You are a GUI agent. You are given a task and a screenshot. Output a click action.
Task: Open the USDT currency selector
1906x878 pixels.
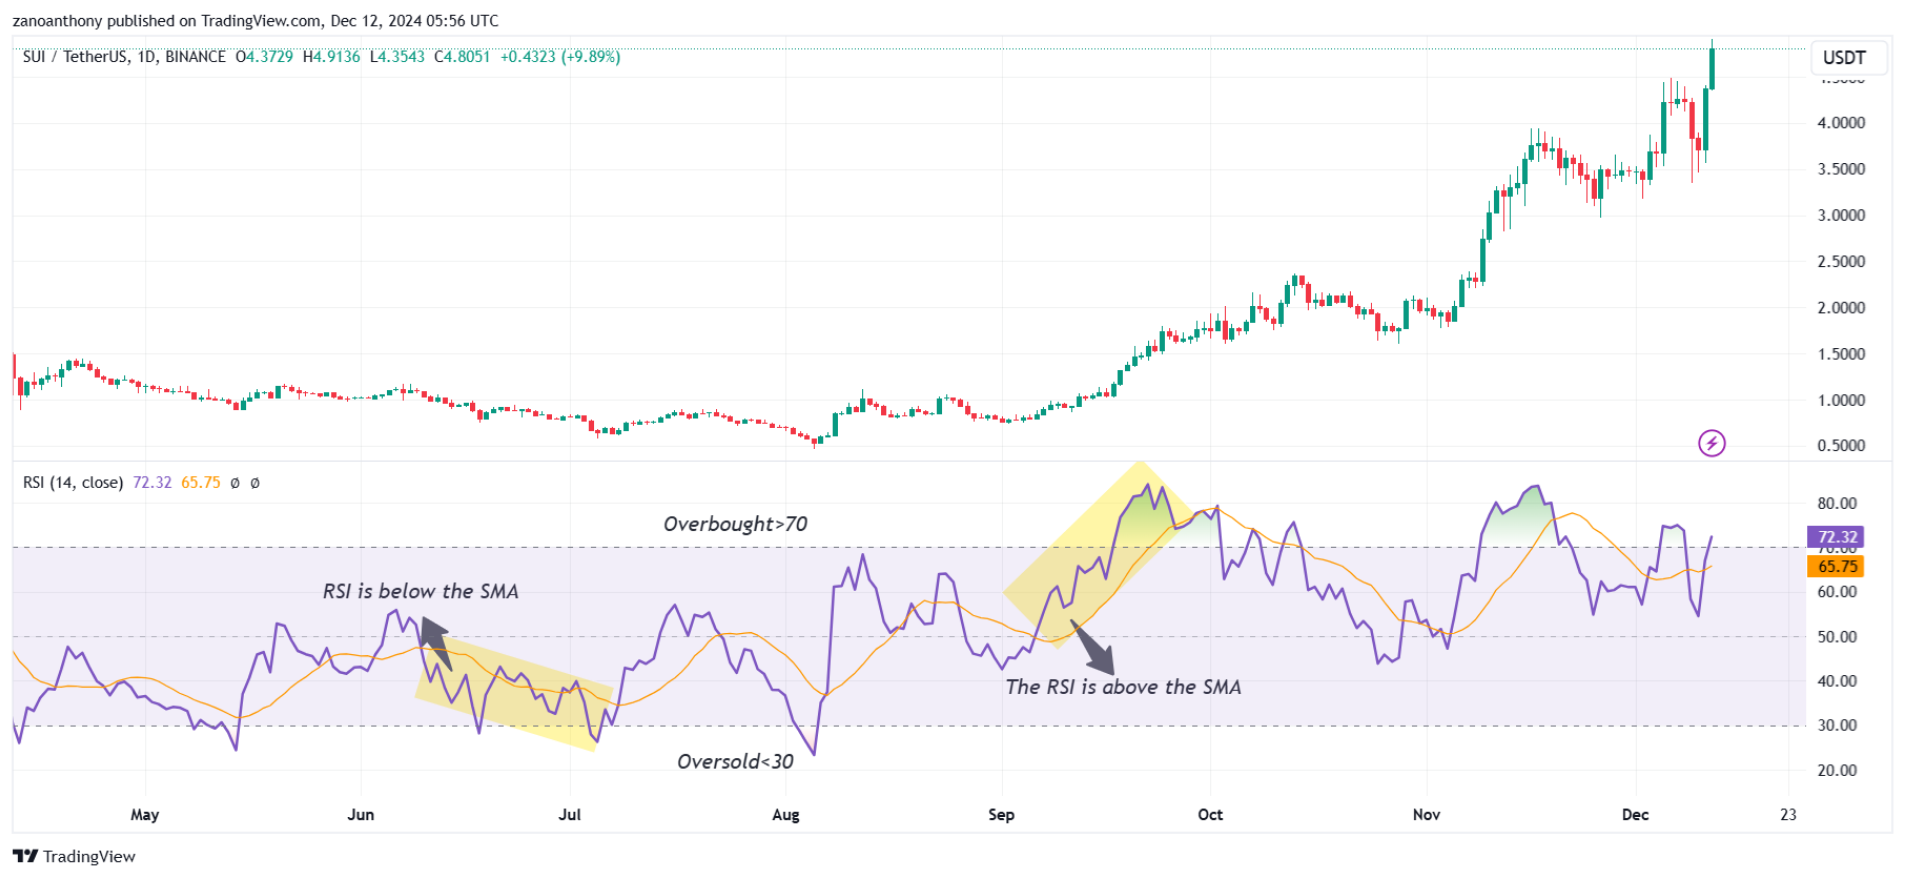(x=1844, y=57)
